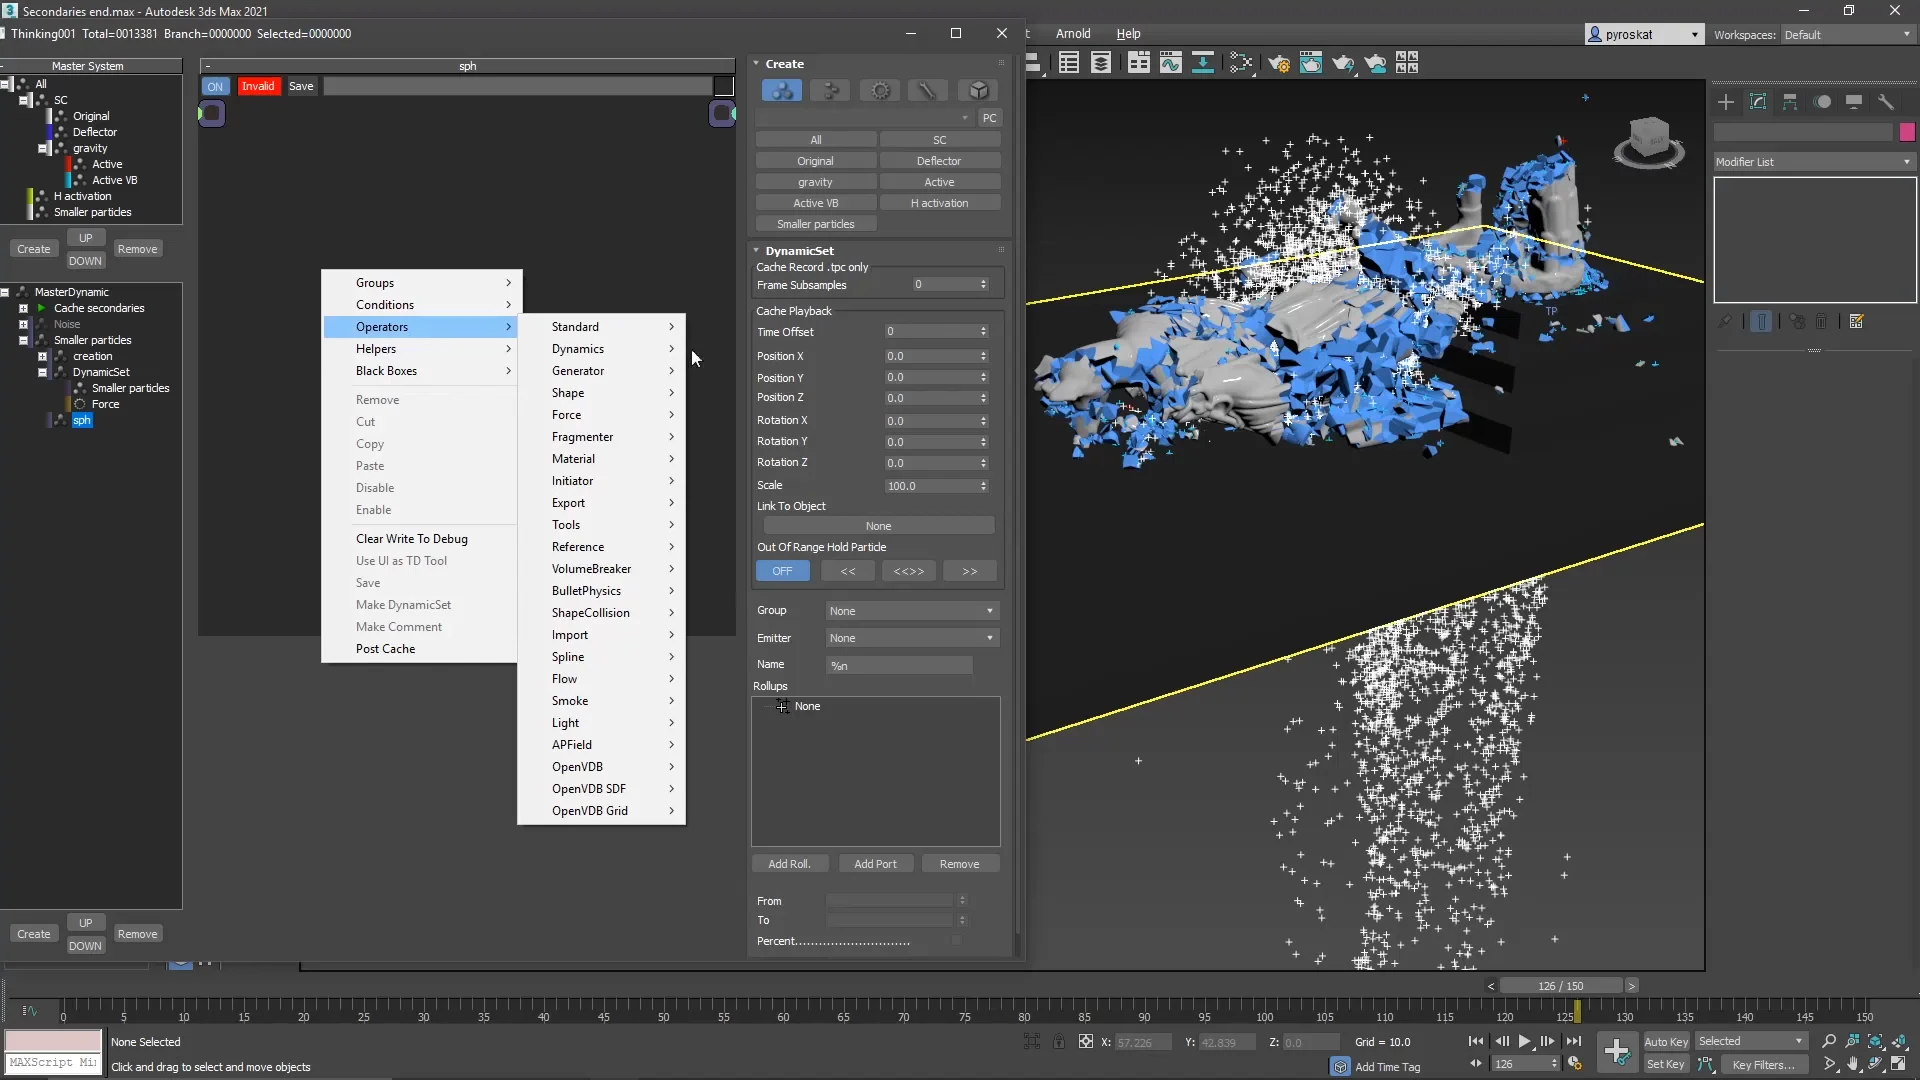Toggle the Invalid red button
The image size is (1920, 1080).
[x=258, y=86]
